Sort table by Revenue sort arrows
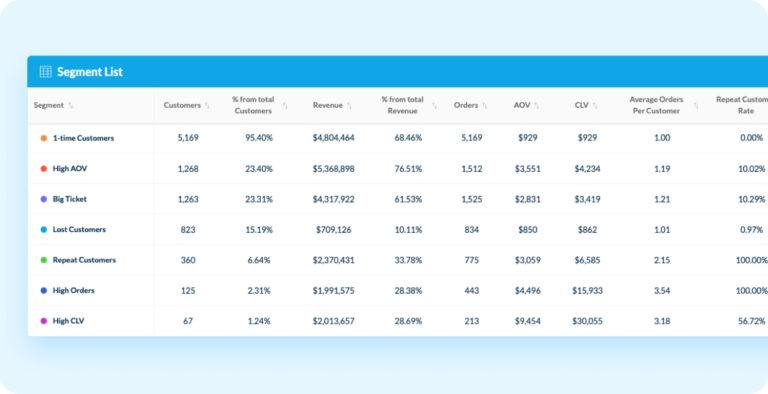 coord(349,105)
